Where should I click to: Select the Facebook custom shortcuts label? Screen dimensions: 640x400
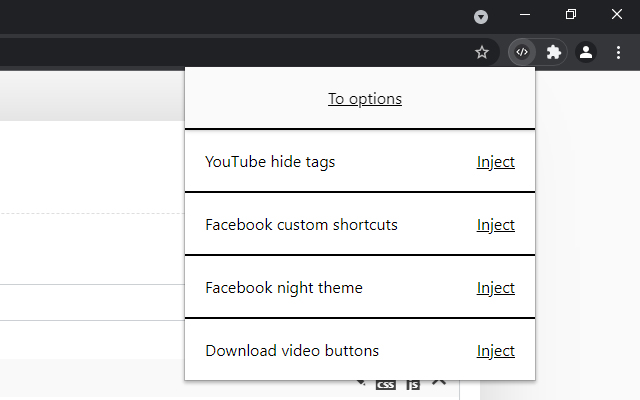coord(301,225)
